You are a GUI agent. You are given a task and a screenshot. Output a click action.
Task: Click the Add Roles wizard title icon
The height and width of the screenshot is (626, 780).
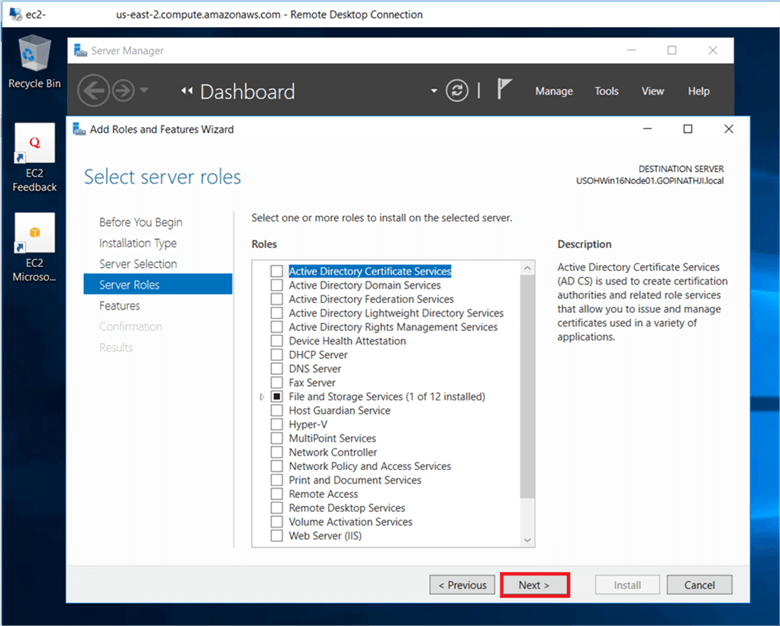pyautogui.click(x=79, y=129)
